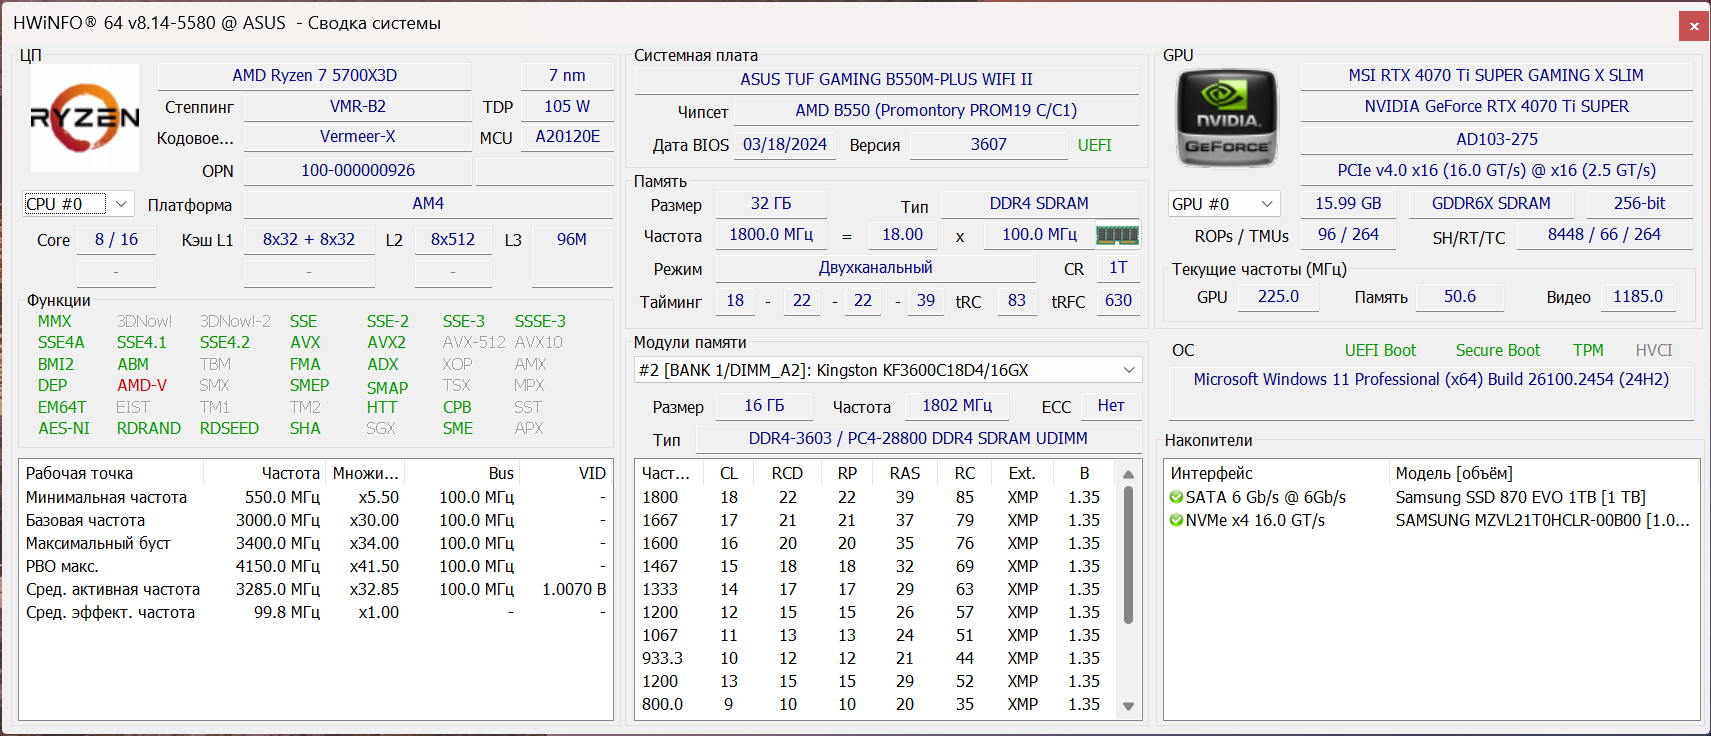Click the AMD Ryzen 7 5700X3D name field

pos(314,76)
